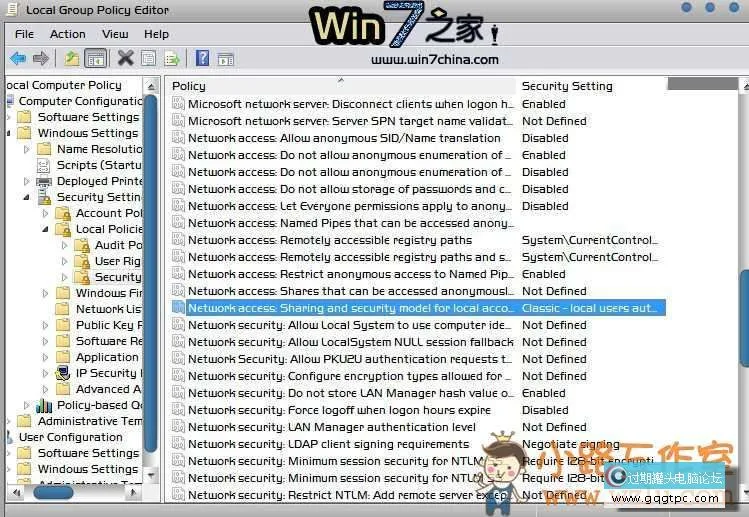Image resolution: width=749 pixels, height=517 pixels.
Task: Click the Properties toolbar icon
Action: point(148,59)
